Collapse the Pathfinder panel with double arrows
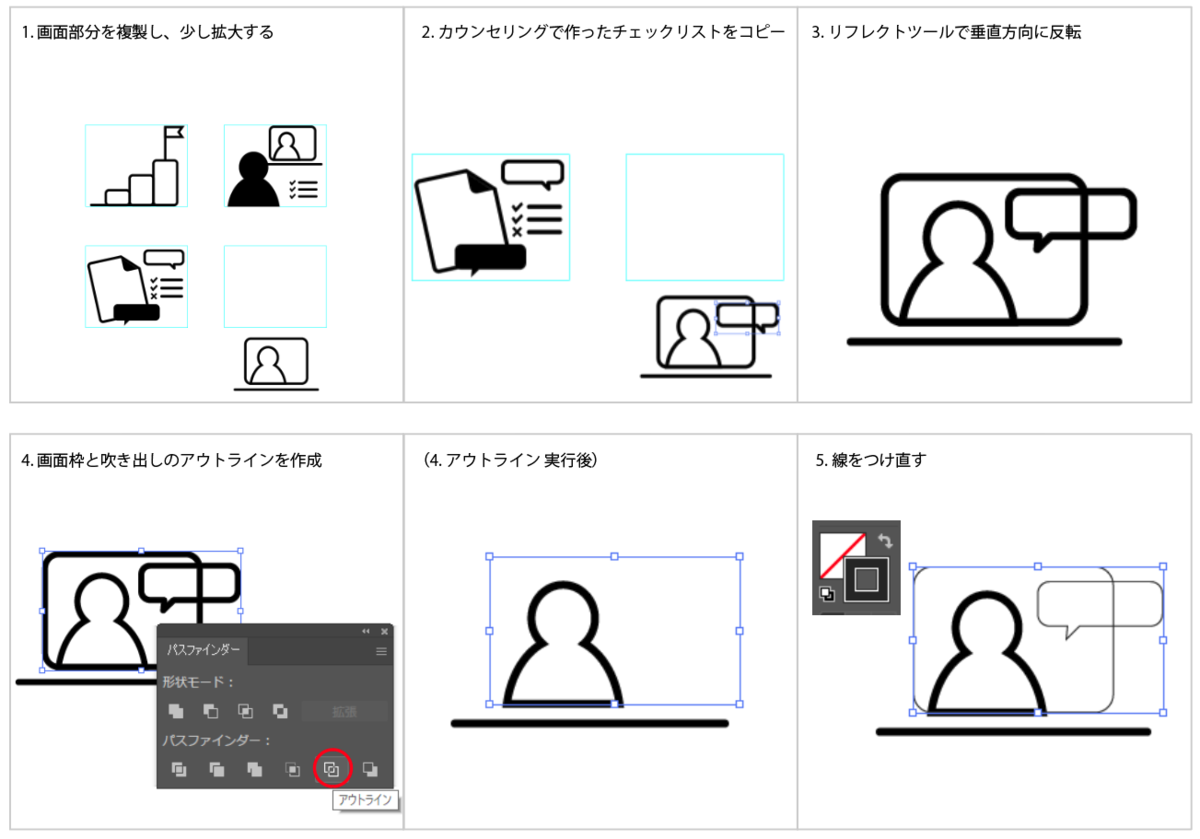This screenshot has height=839, width=1200. pos(366,631)
